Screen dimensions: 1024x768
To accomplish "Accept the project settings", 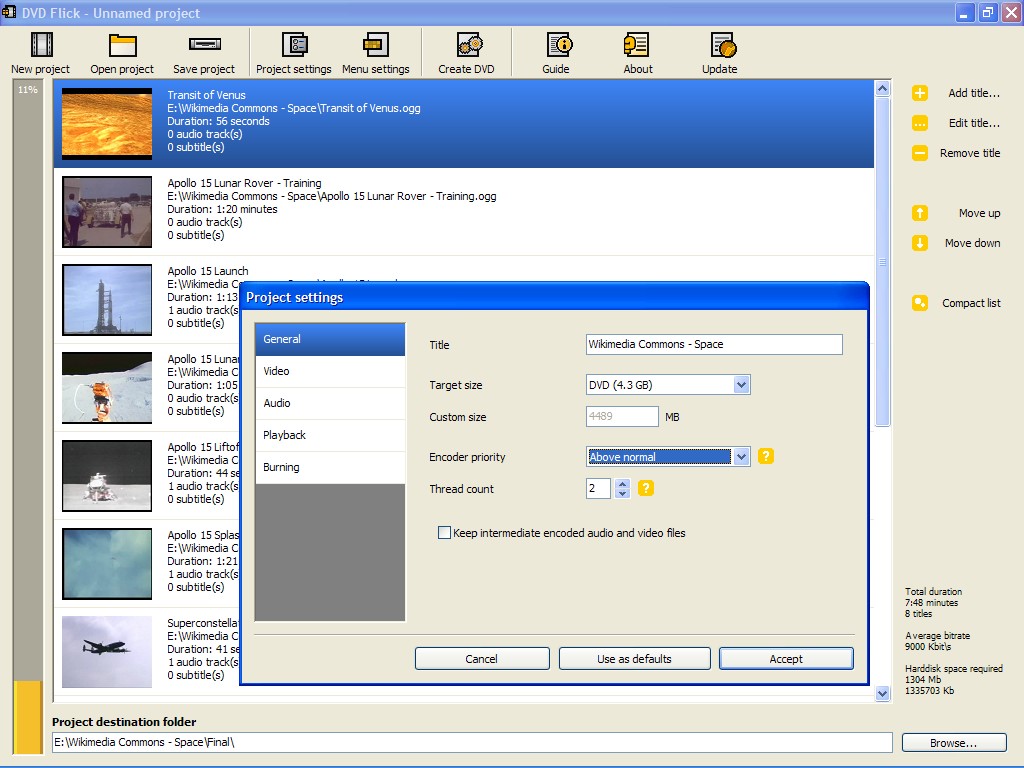I will [x=786, y=658].
